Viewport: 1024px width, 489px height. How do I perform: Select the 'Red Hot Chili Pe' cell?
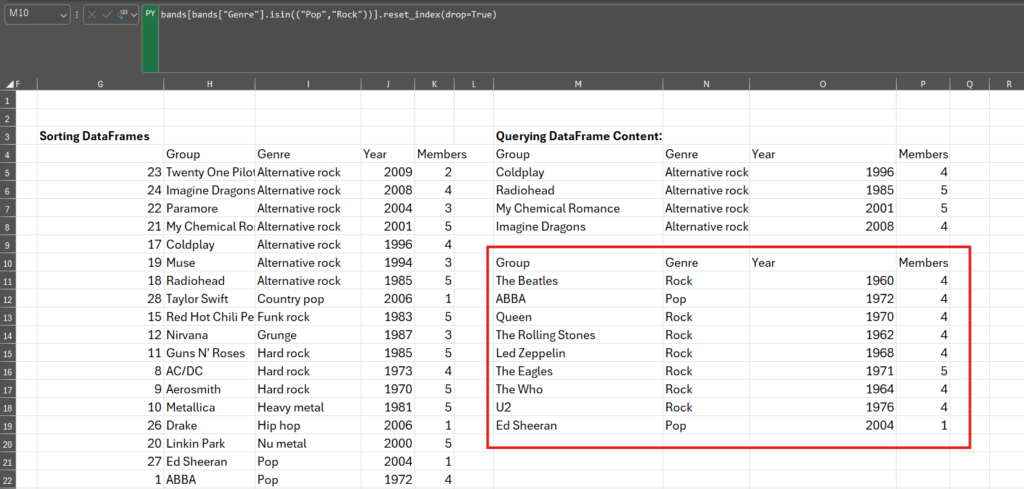click(209, 317)
